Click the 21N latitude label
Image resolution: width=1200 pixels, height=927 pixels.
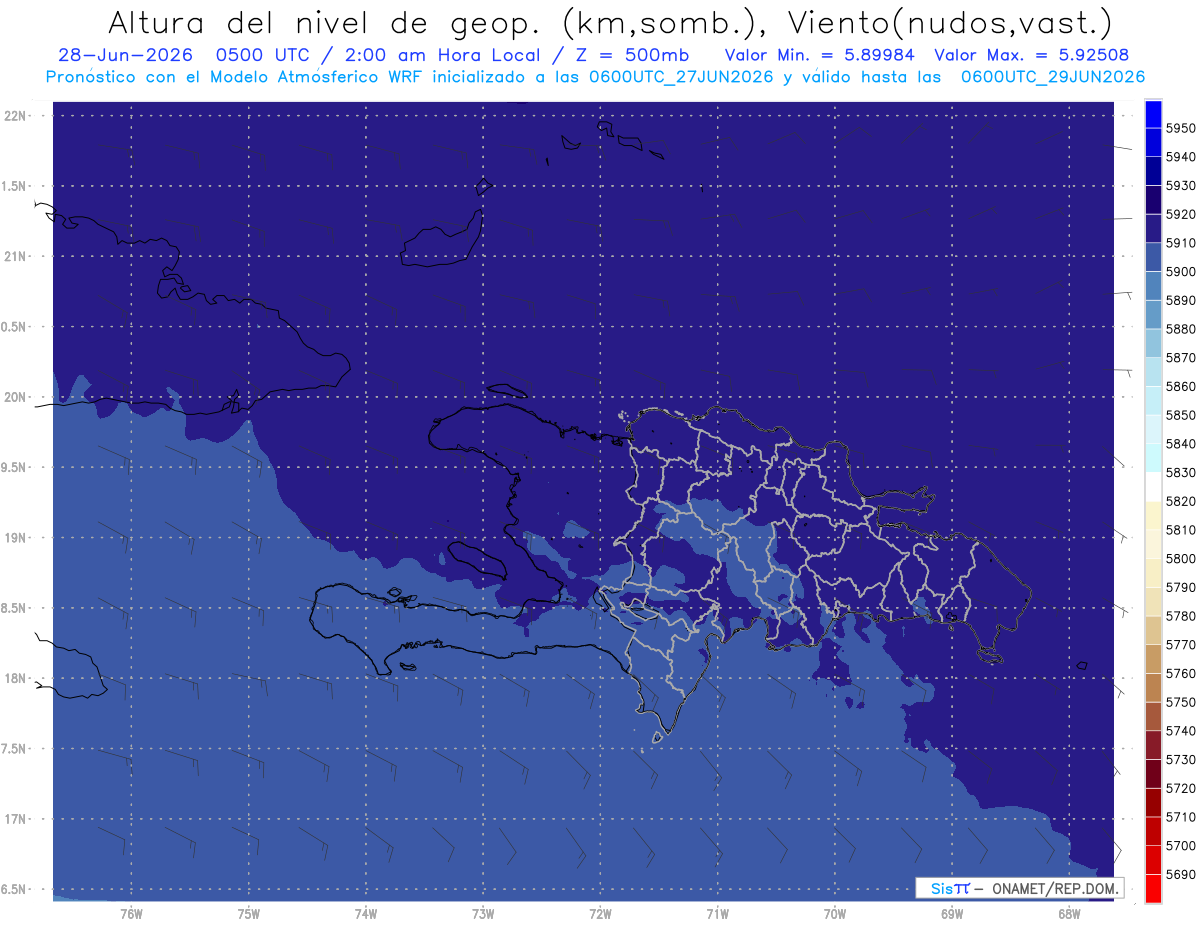tap(15, 256)
